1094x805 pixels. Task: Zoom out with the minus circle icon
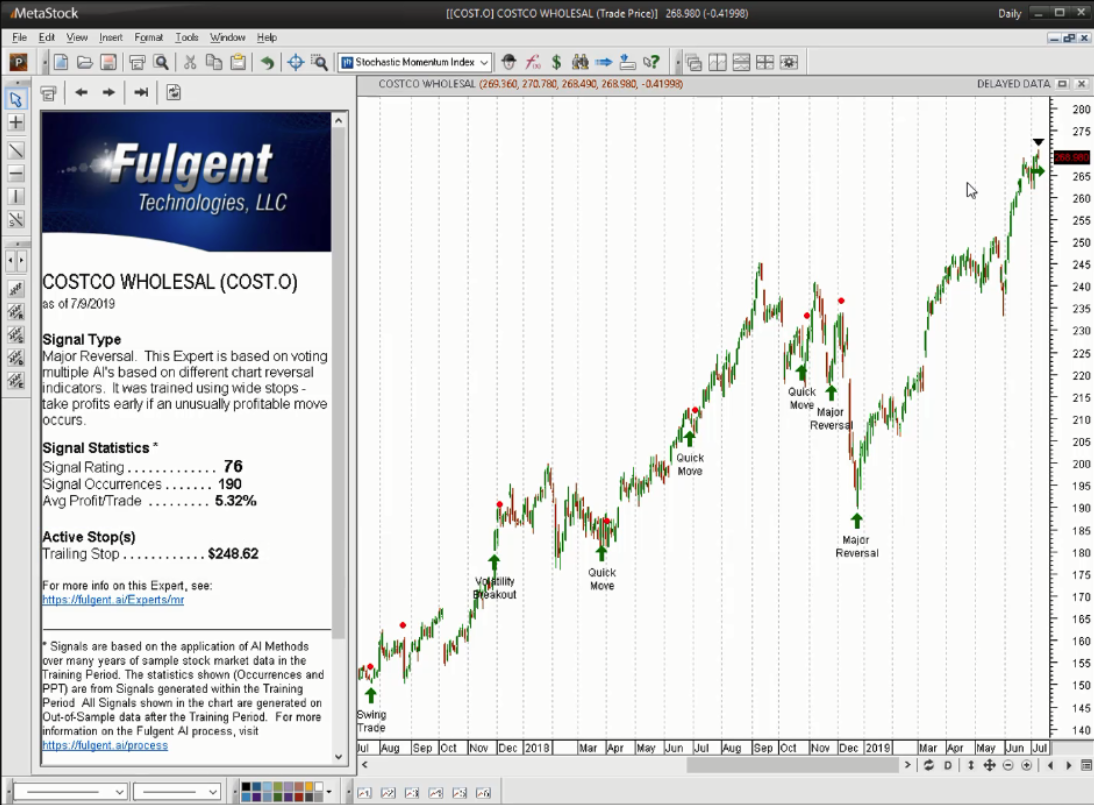pos(1007,765)
